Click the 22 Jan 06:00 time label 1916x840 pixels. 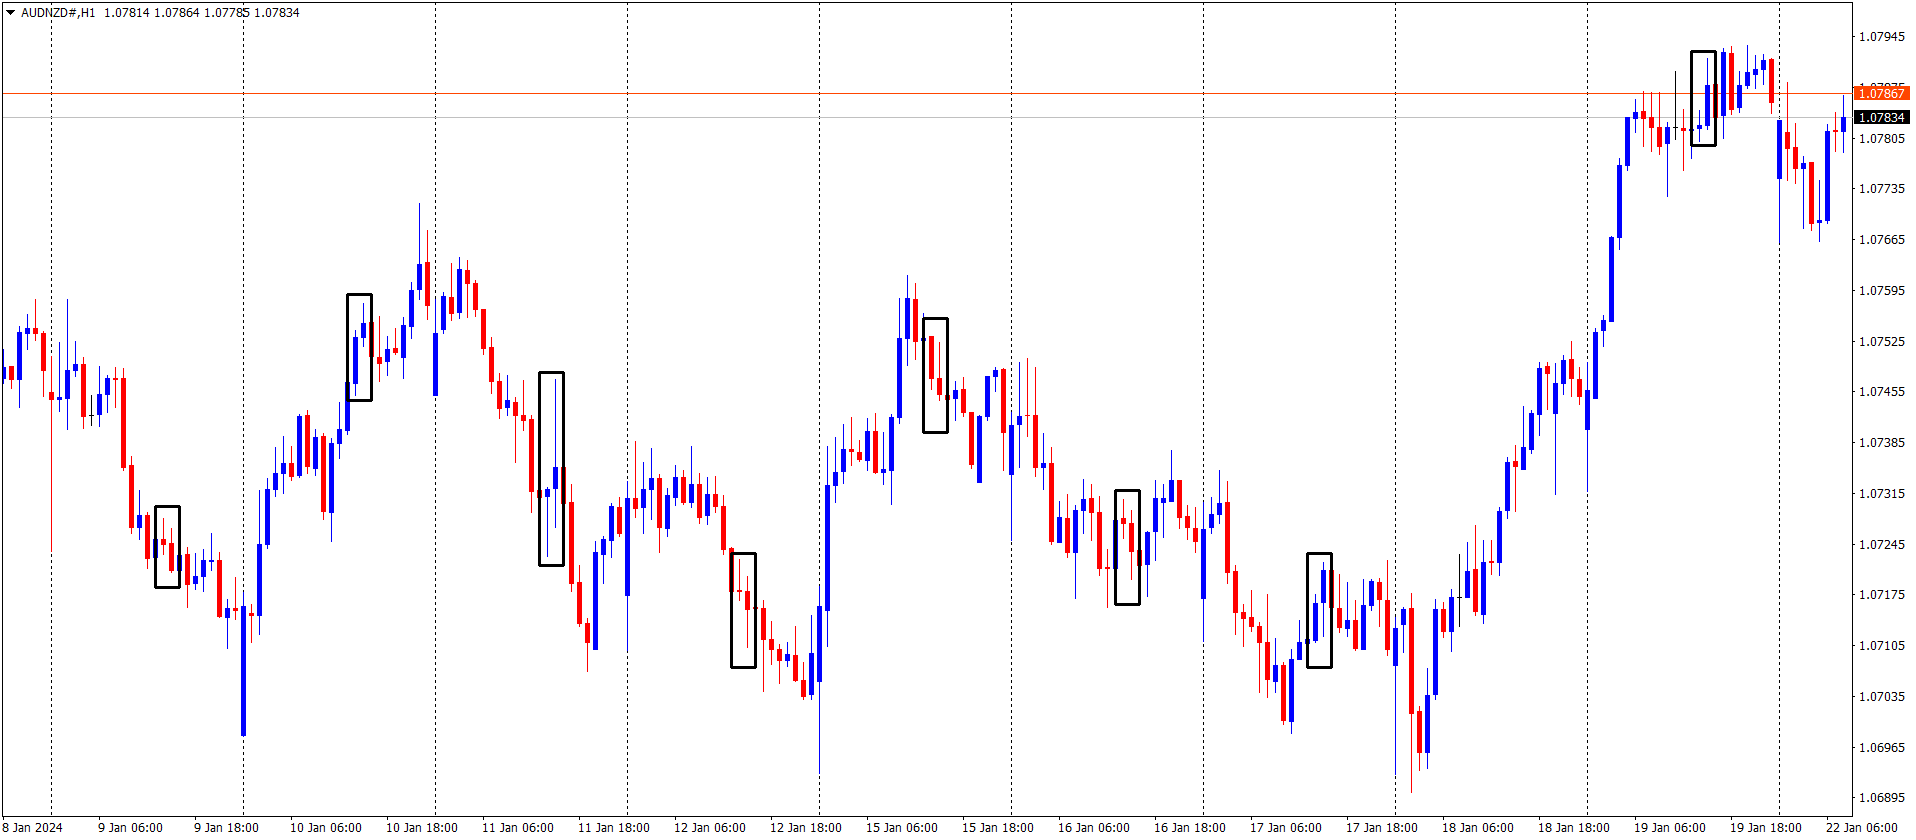point(1862,828)
